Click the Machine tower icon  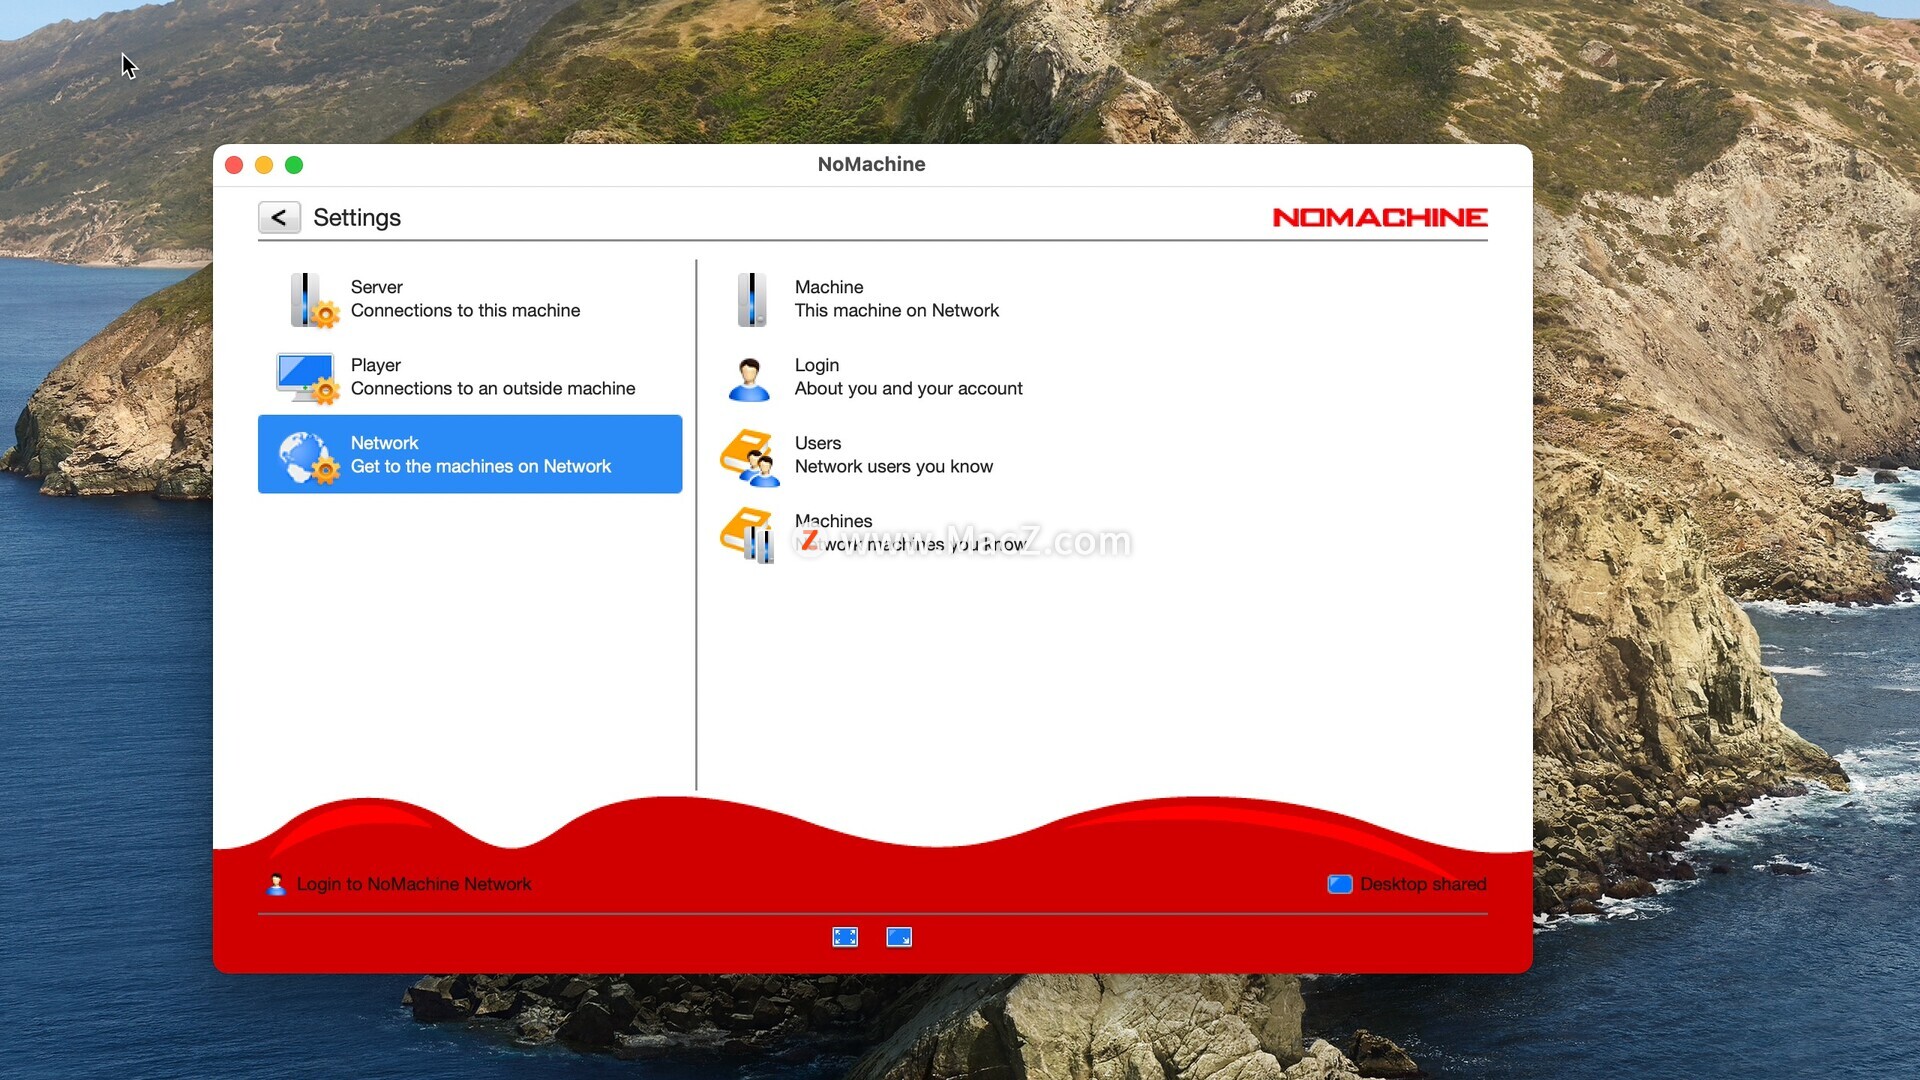click(751, 300)
